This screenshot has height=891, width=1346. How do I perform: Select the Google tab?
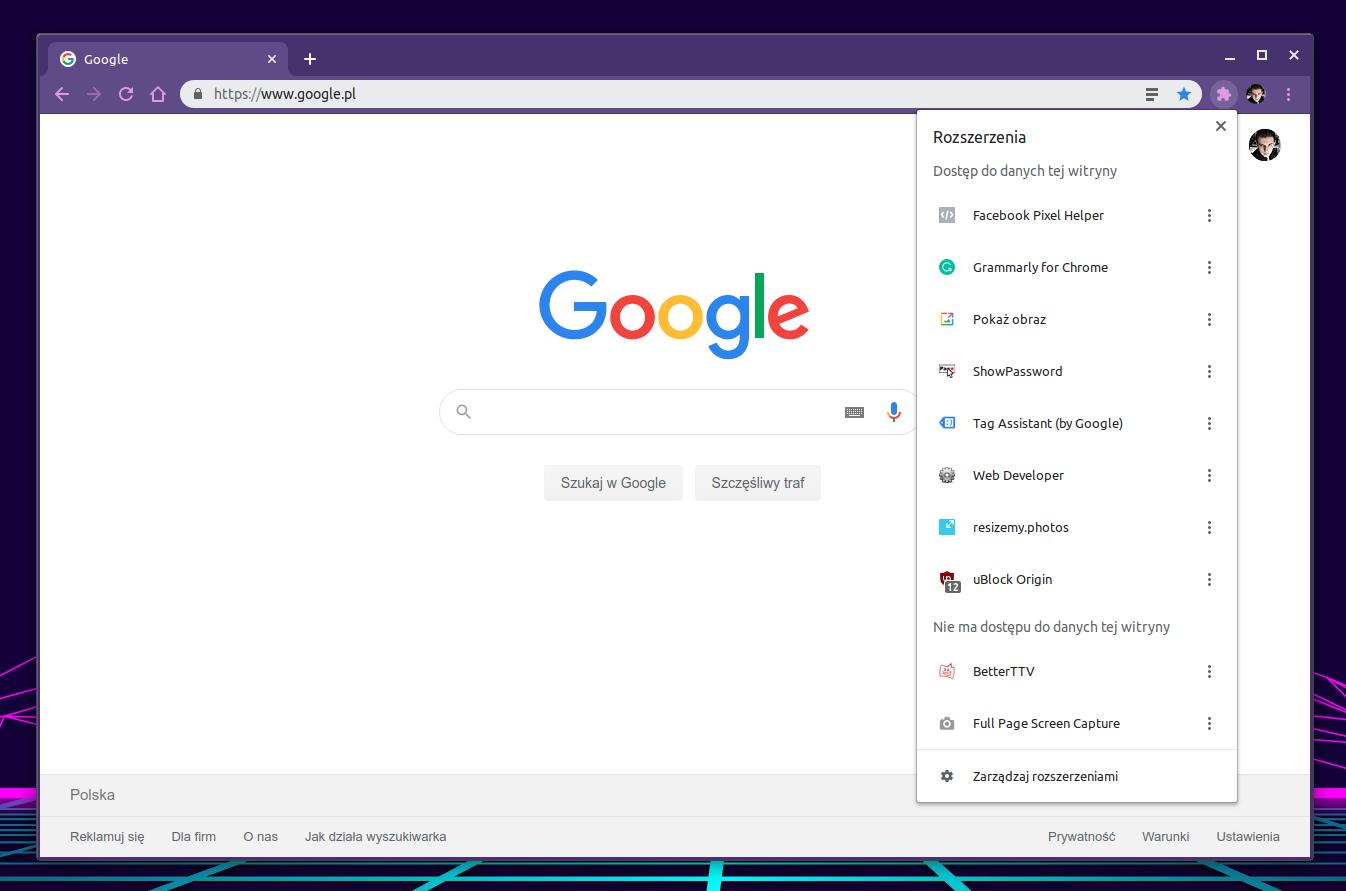(x=168, y=59)
